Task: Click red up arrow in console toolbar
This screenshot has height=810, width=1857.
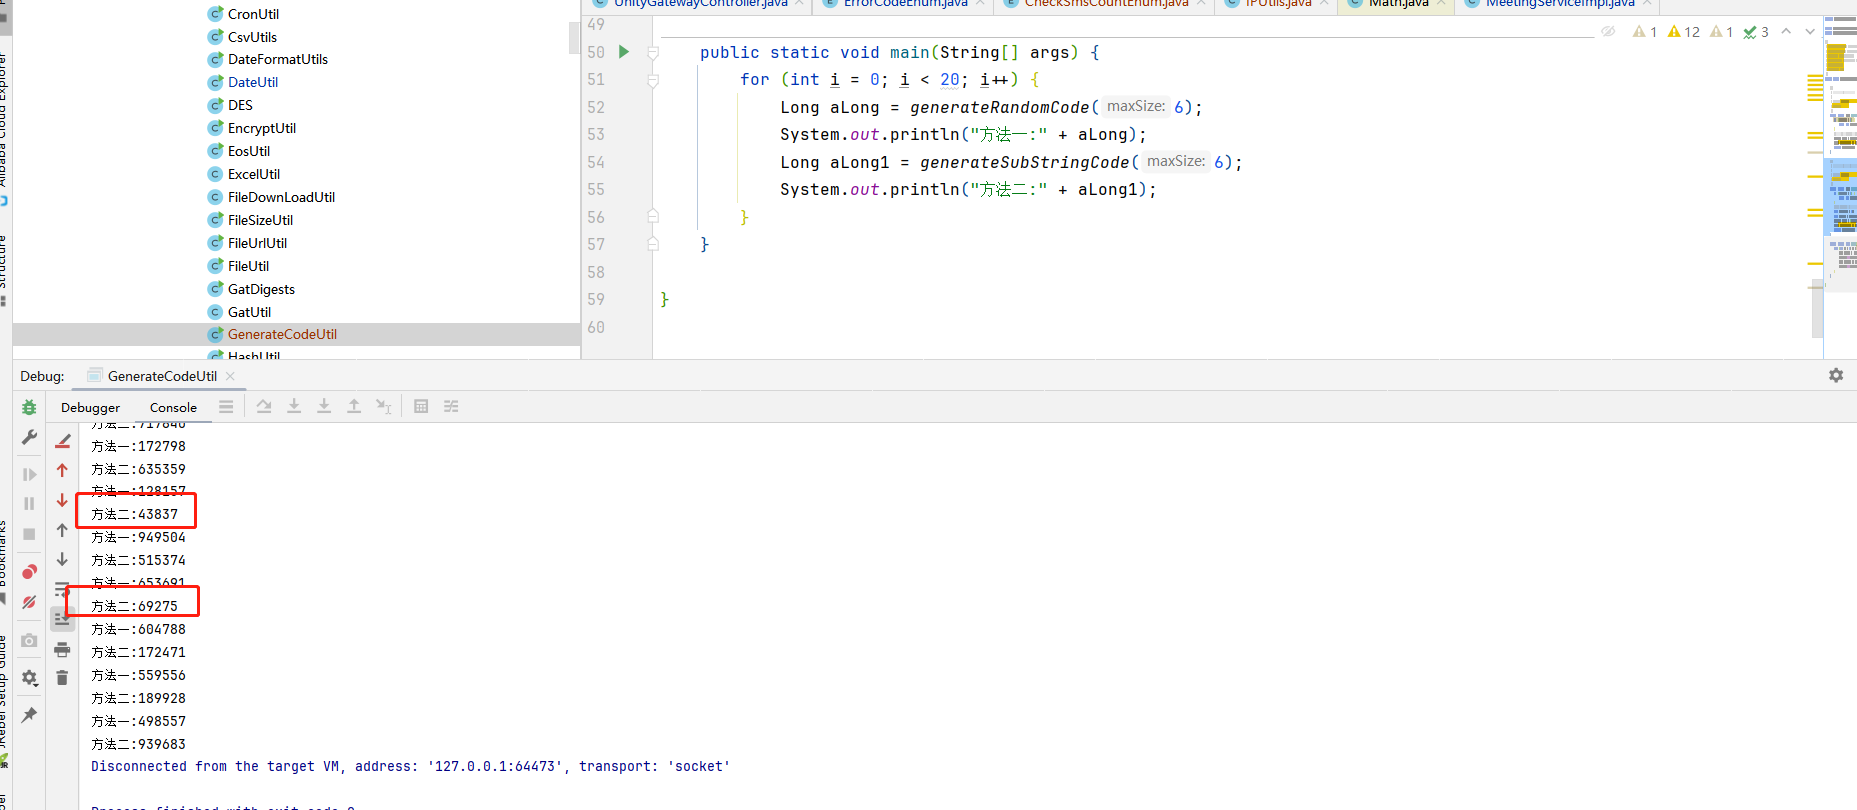Action: (x=62, y=470)
